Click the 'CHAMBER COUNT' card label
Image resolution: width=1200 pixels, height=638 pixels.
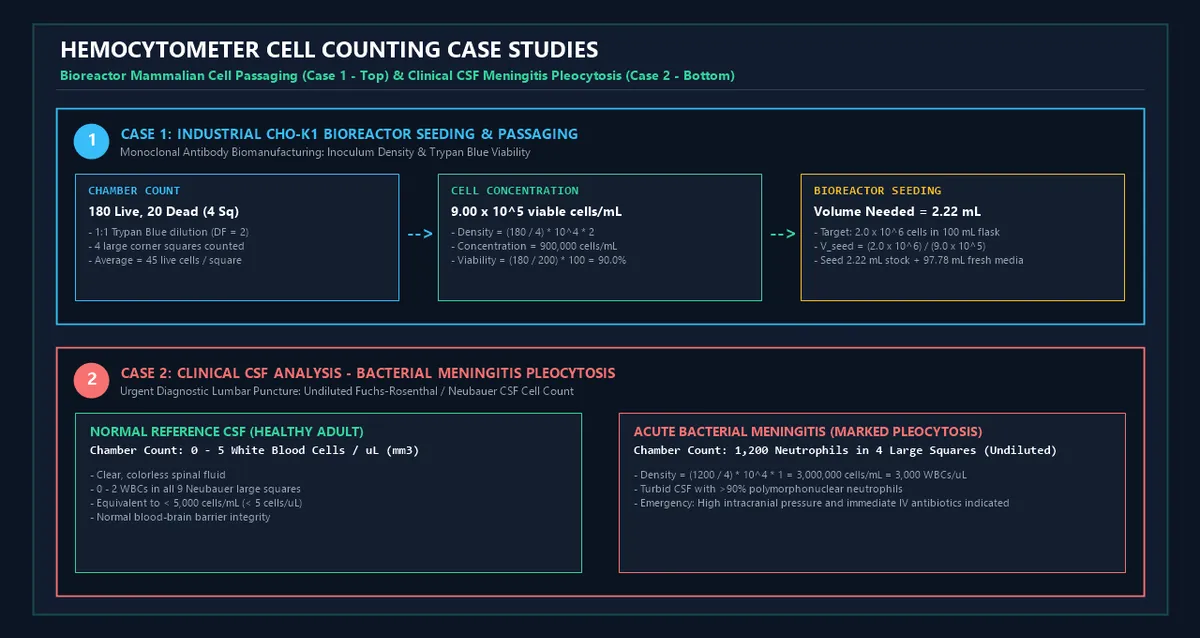pyautogui.click(x=134, y=190)
